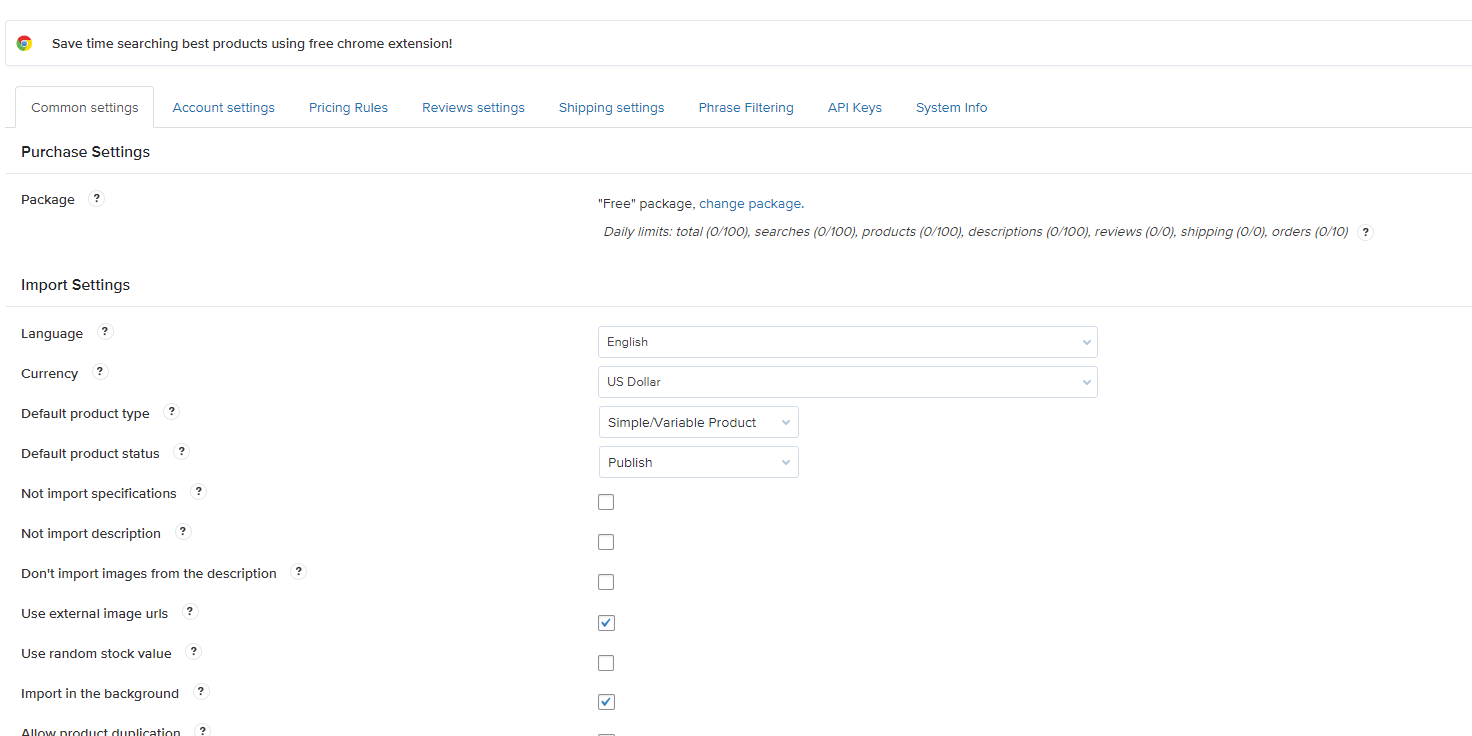Select the Common settings tab

pos(85,108)
